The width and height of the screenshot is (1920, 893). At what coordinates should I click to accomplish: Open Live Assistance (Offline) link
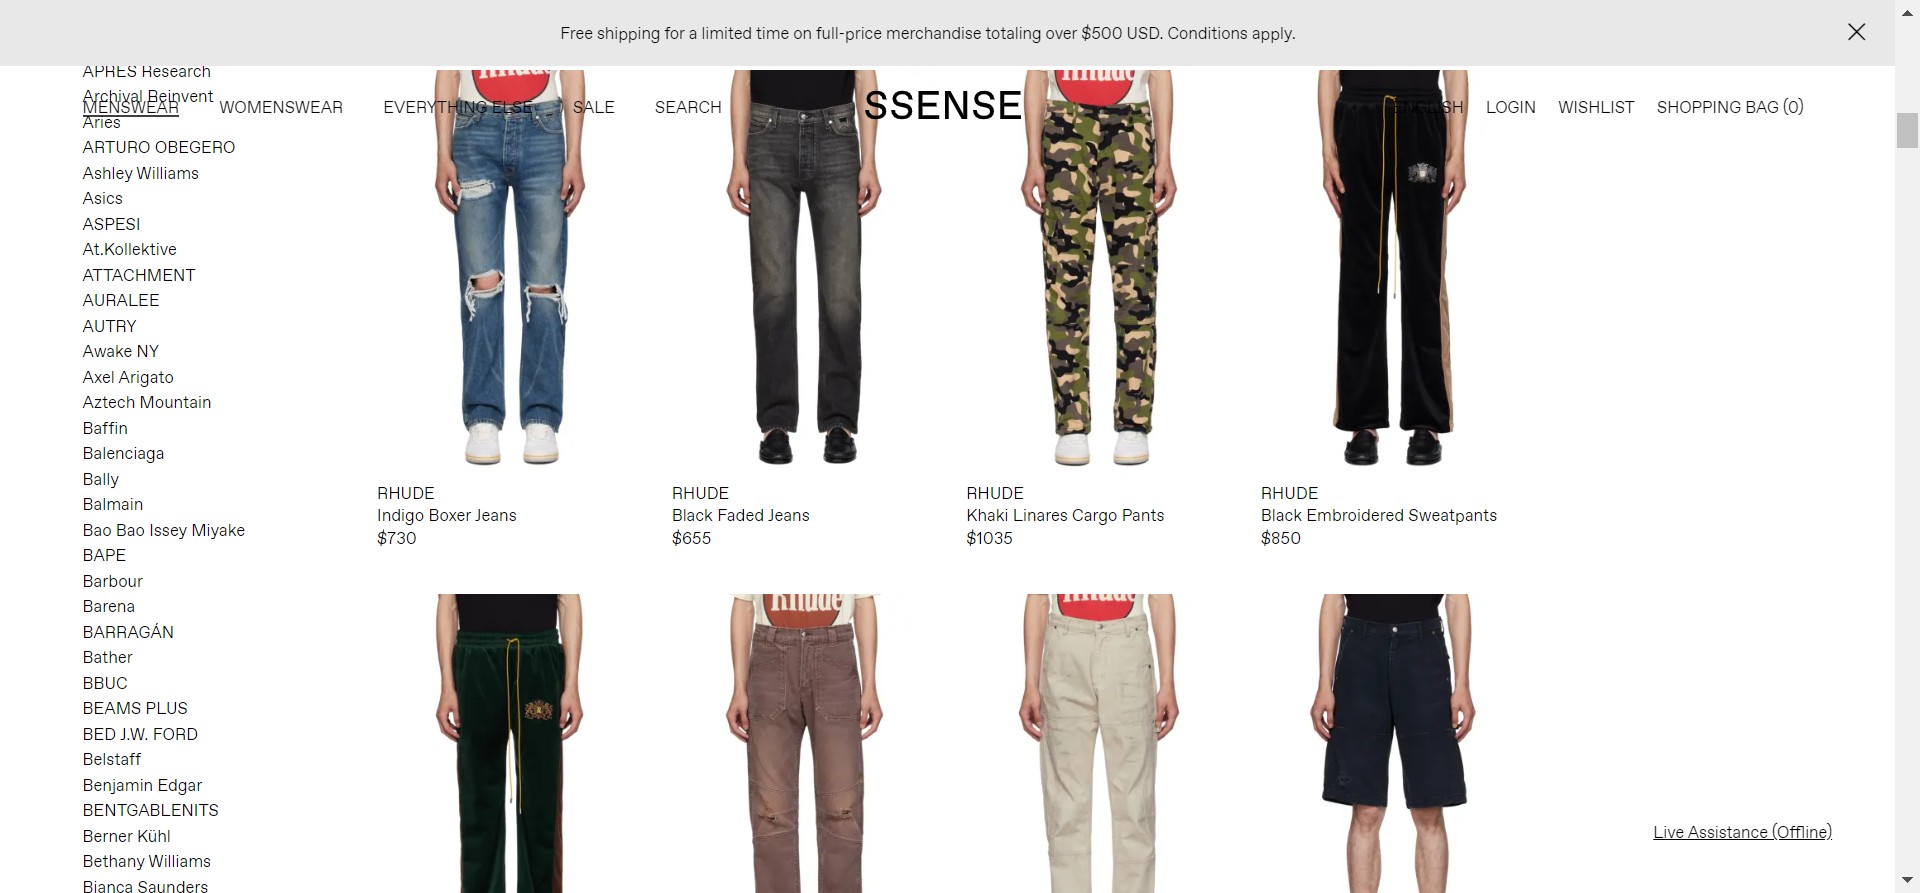(1742, 832)
